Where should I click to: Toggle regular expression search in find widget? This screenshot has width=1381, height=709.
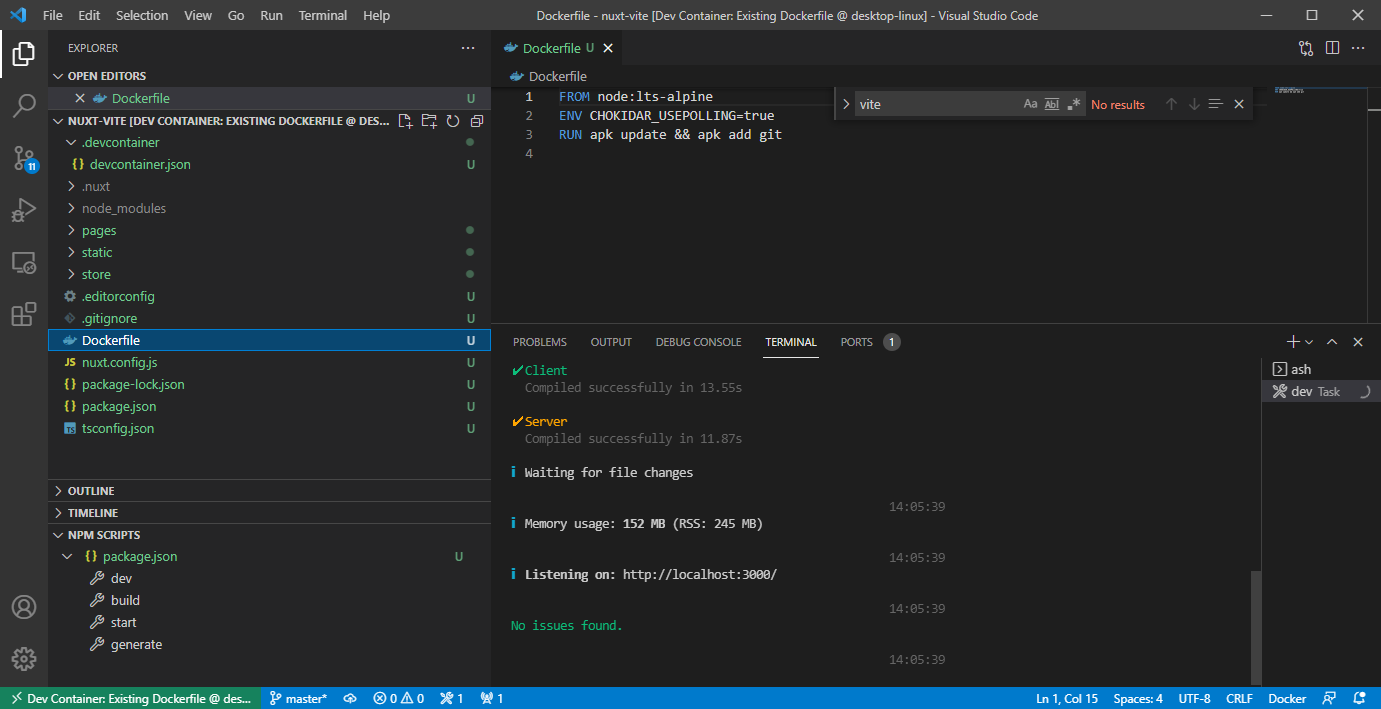(x=1074, y=104)
